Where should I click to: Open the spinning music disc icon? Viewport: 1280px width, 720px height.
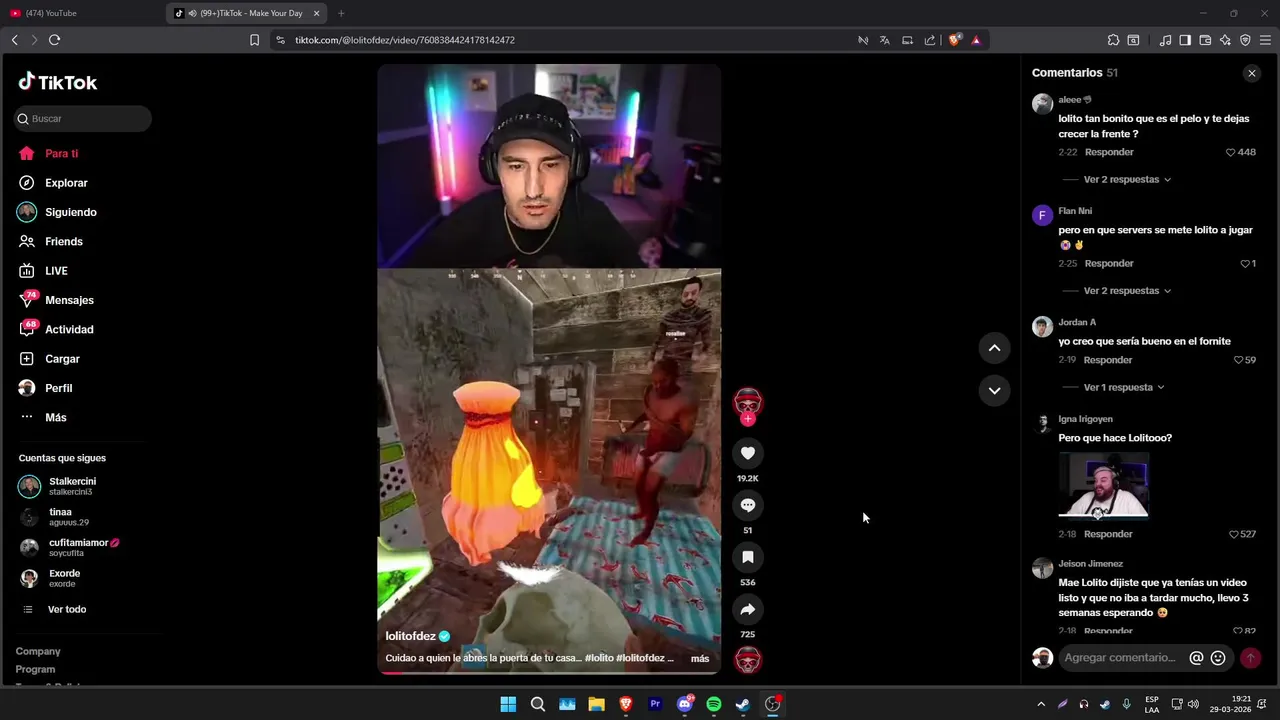pos(748,660)
